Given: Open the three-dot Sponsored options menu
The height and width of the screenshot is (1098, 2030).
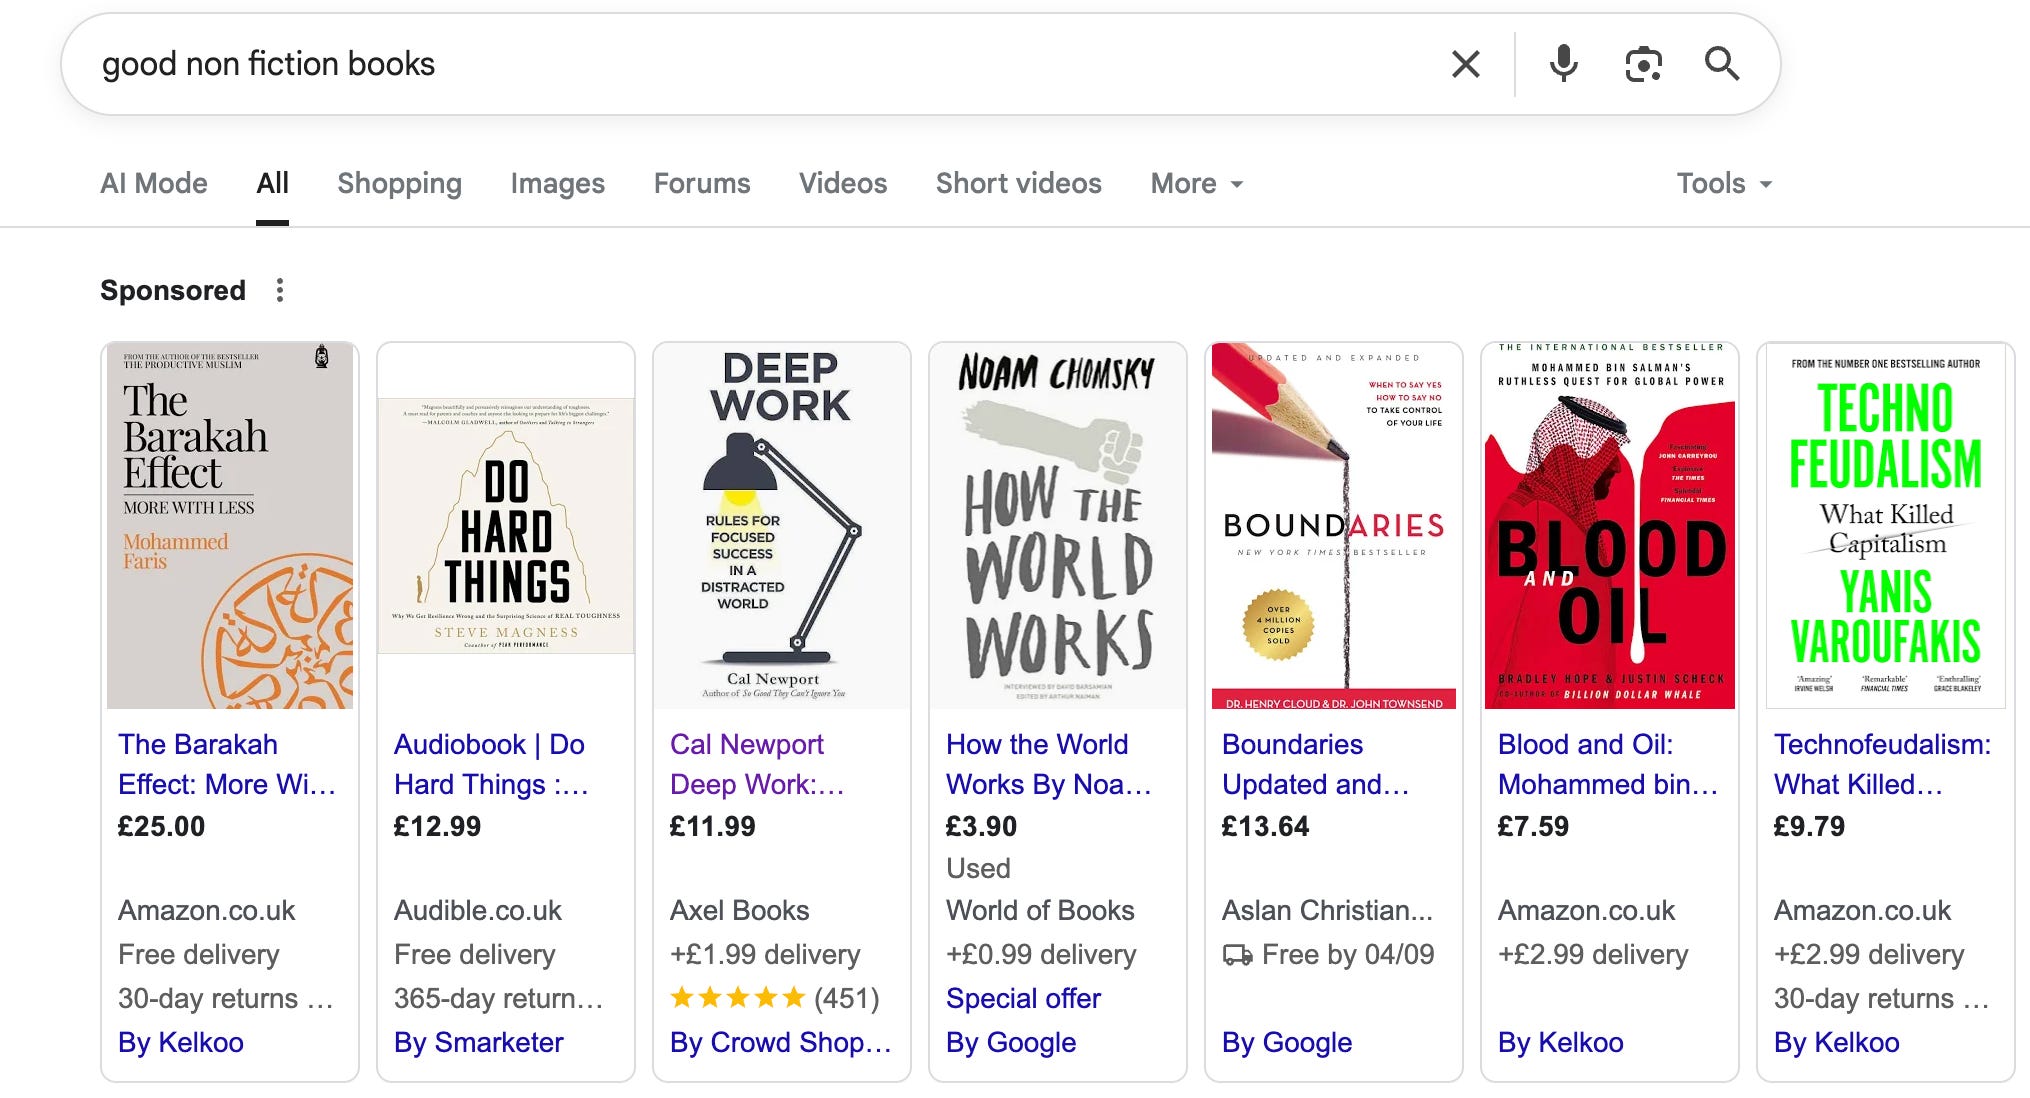Looking at the screenshot, I should pos(280,290).
